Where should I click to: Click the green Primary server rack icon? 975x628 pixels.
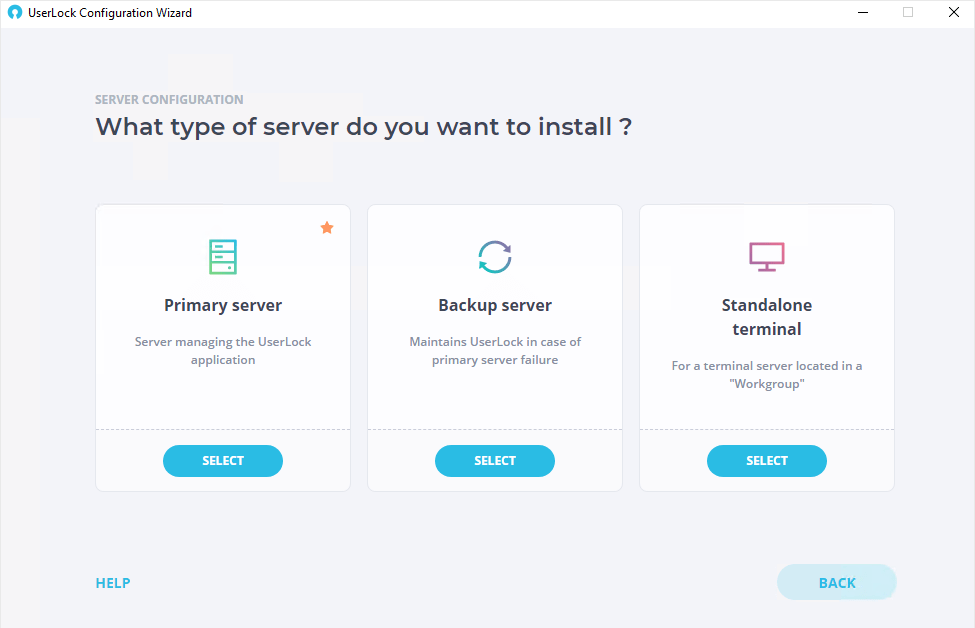pos(223,257)
